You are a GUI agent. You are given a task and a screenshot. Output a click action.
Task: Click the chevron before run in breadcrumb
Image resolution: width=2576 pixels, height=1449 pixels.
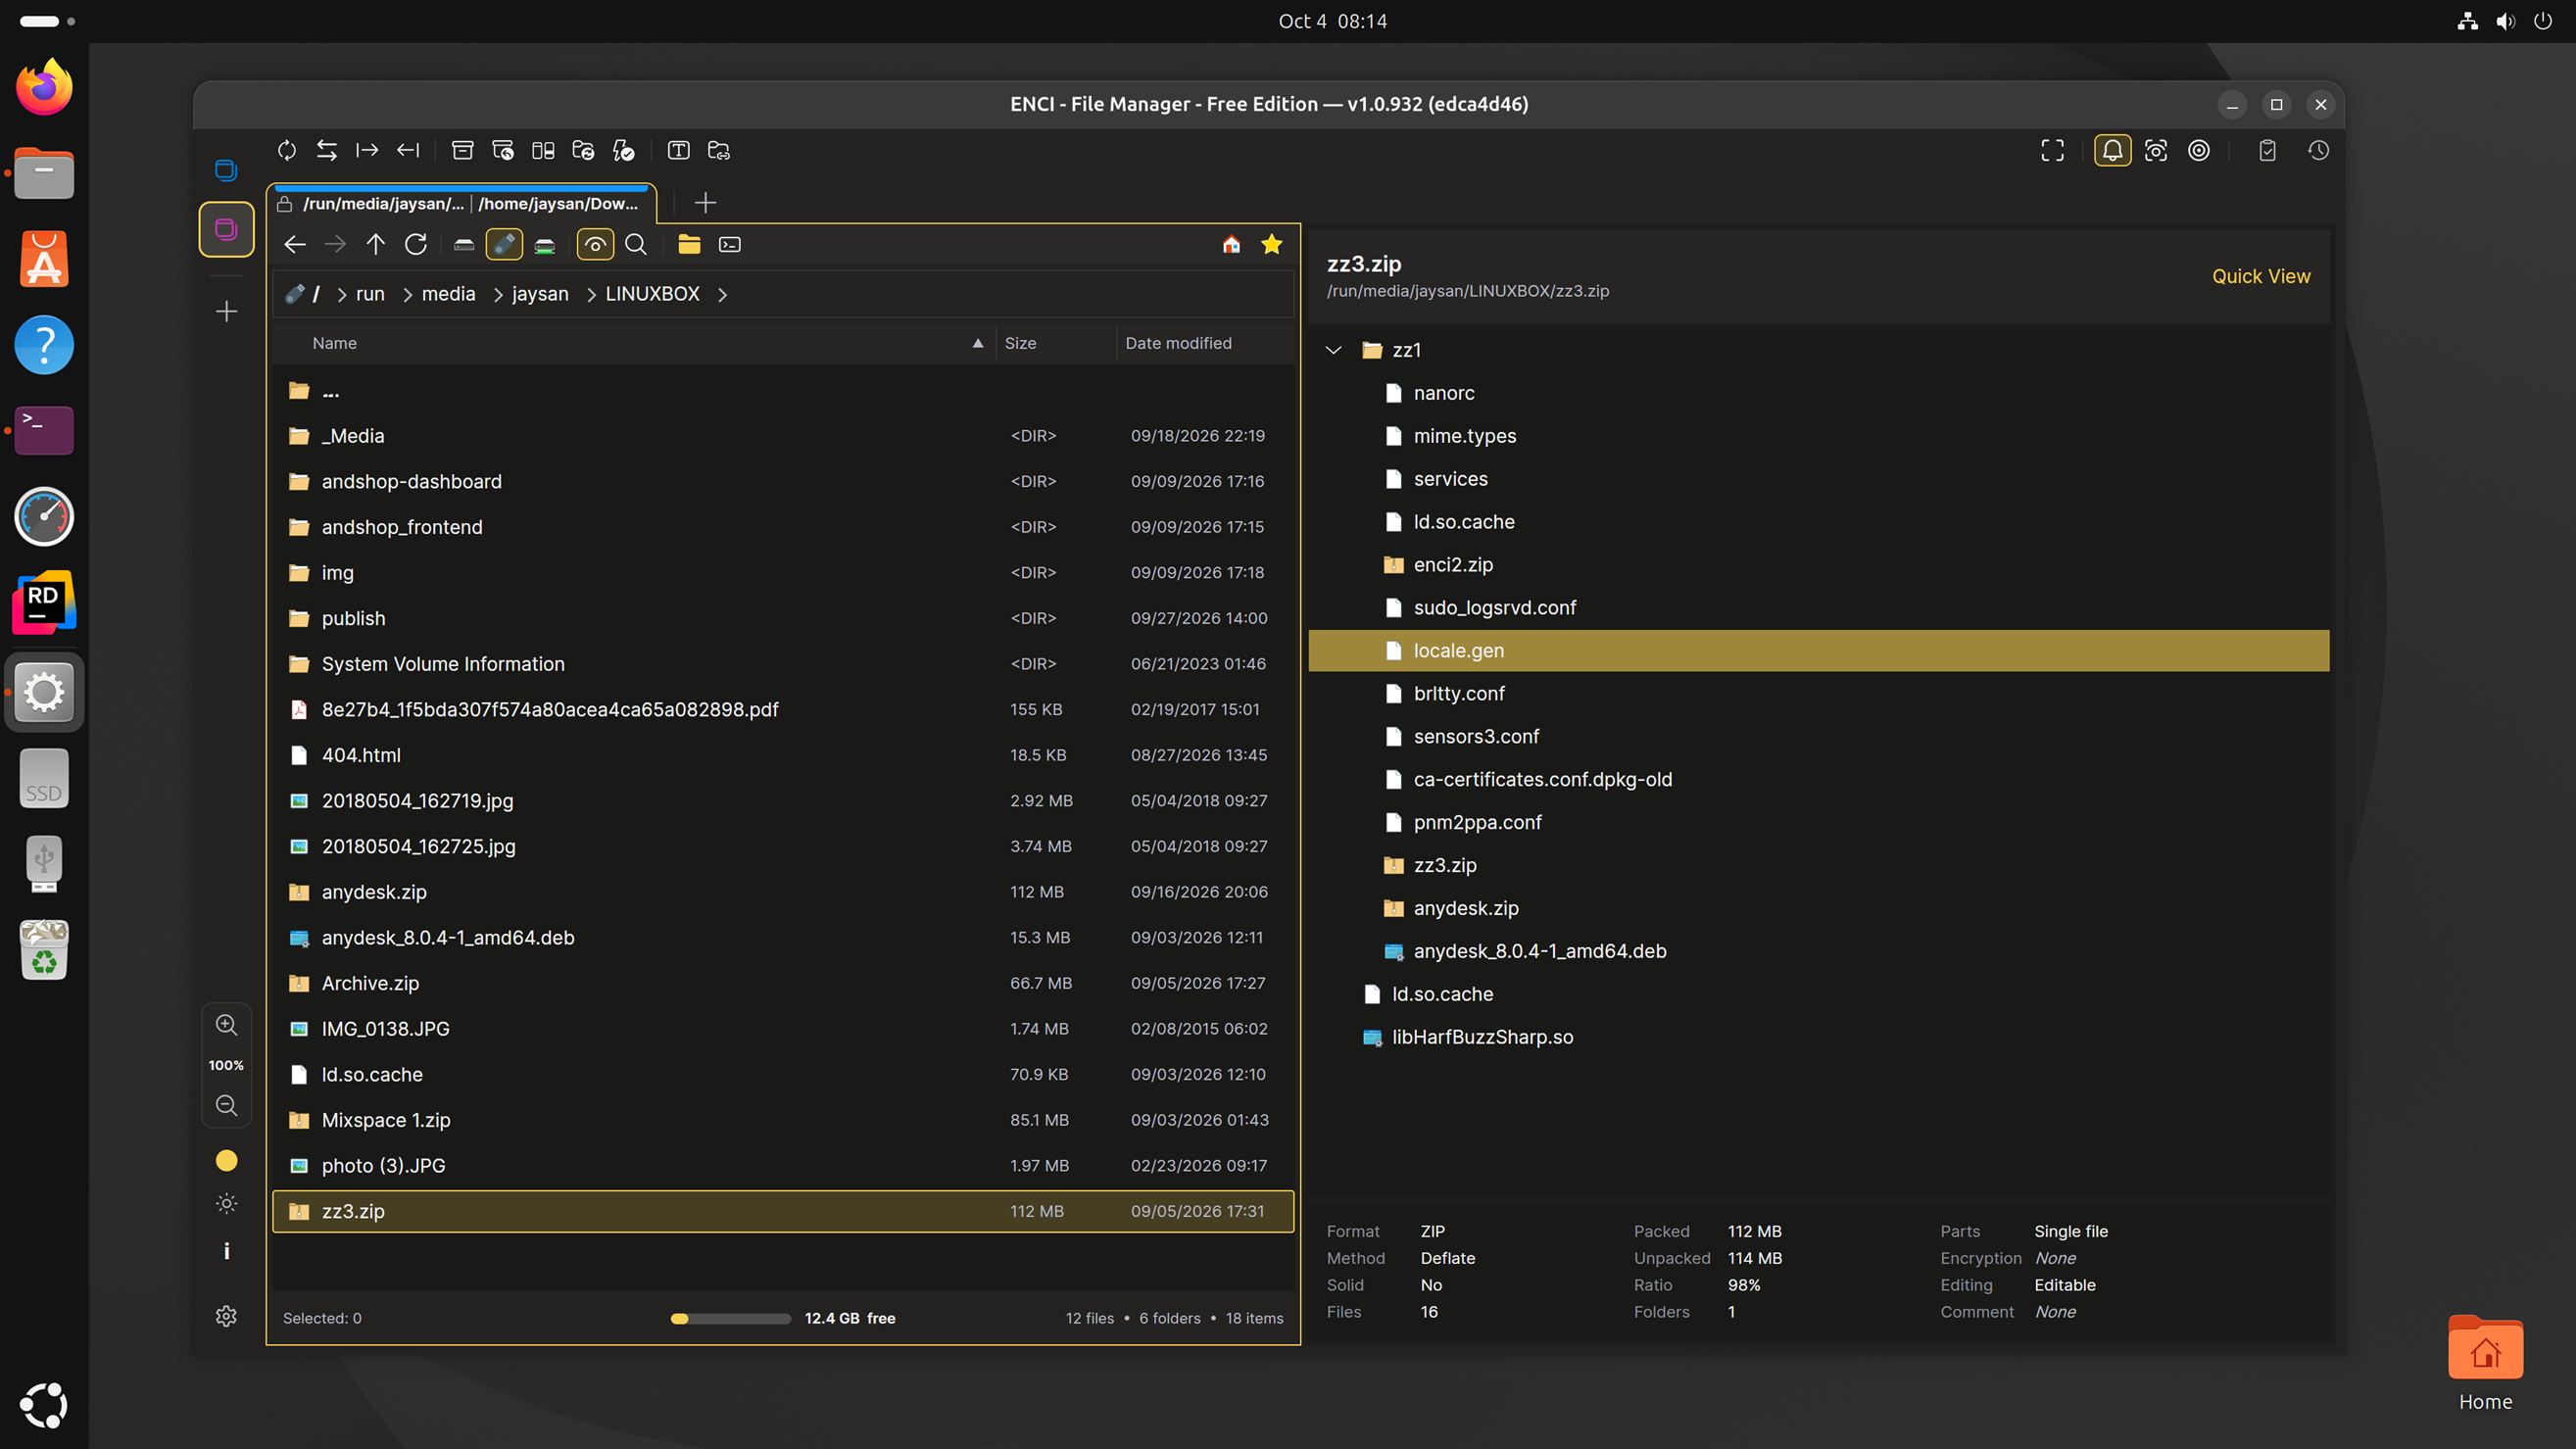pos(342,294)
